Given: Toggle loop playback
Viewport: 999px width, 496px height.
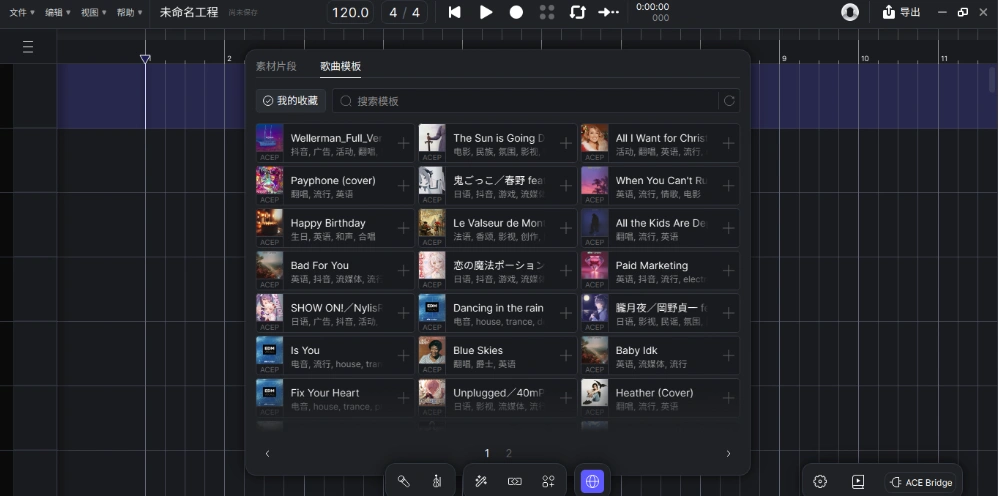Looking at the screenshot, I should 577,12.
